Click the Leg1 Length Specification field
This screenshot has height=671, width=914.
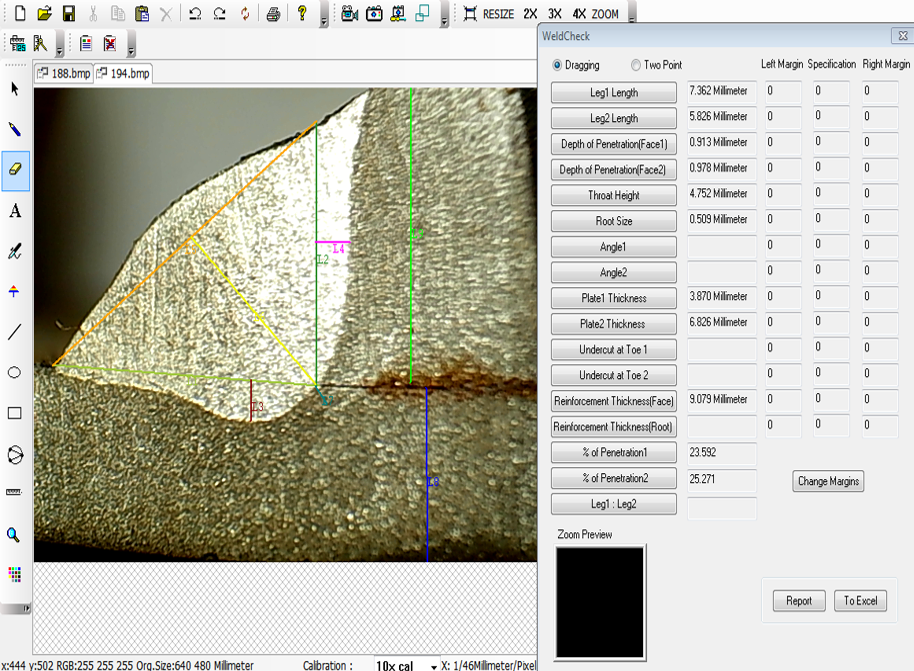coord(831,92)
